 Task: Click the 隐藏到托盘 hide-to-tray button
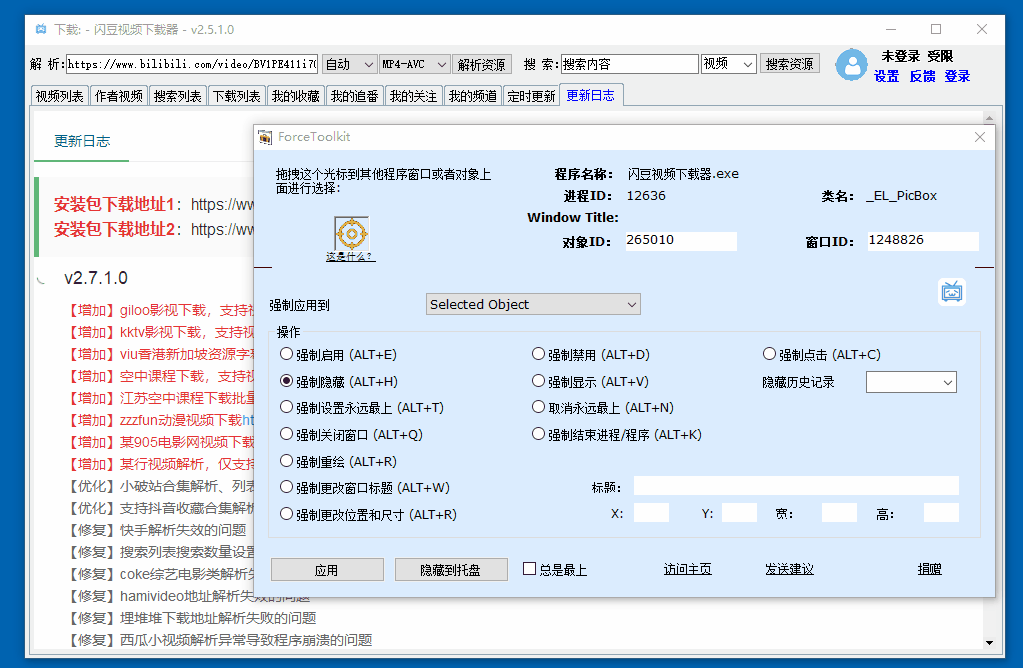[451, 568]
